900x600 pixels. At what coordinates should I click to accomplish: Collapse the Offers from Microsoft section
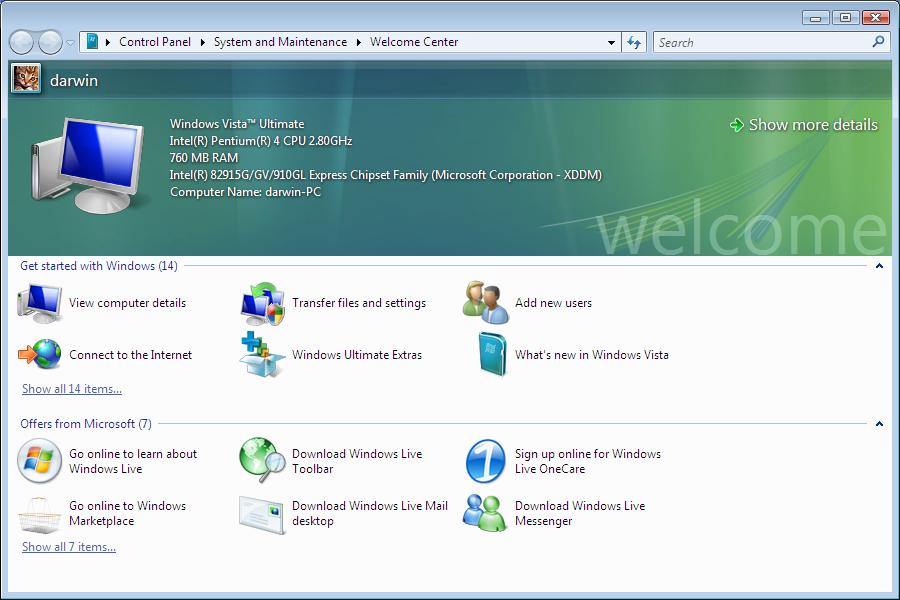click(879, 424)
